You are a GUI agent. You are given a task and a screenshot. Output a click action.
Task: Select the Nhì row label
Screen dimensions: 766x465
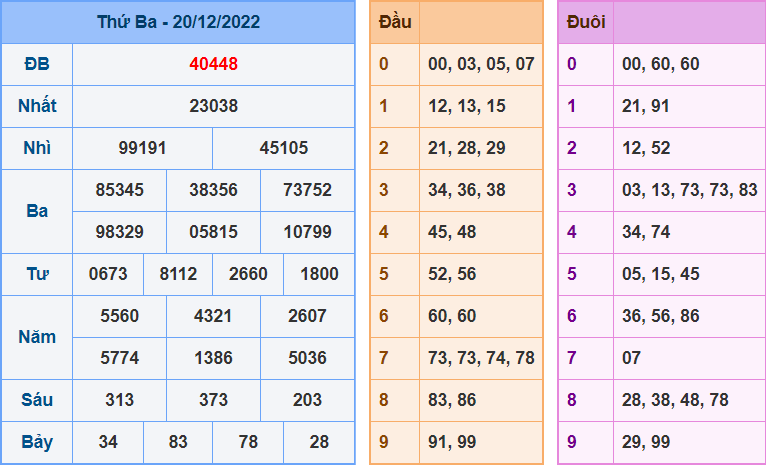coord(37,148)
